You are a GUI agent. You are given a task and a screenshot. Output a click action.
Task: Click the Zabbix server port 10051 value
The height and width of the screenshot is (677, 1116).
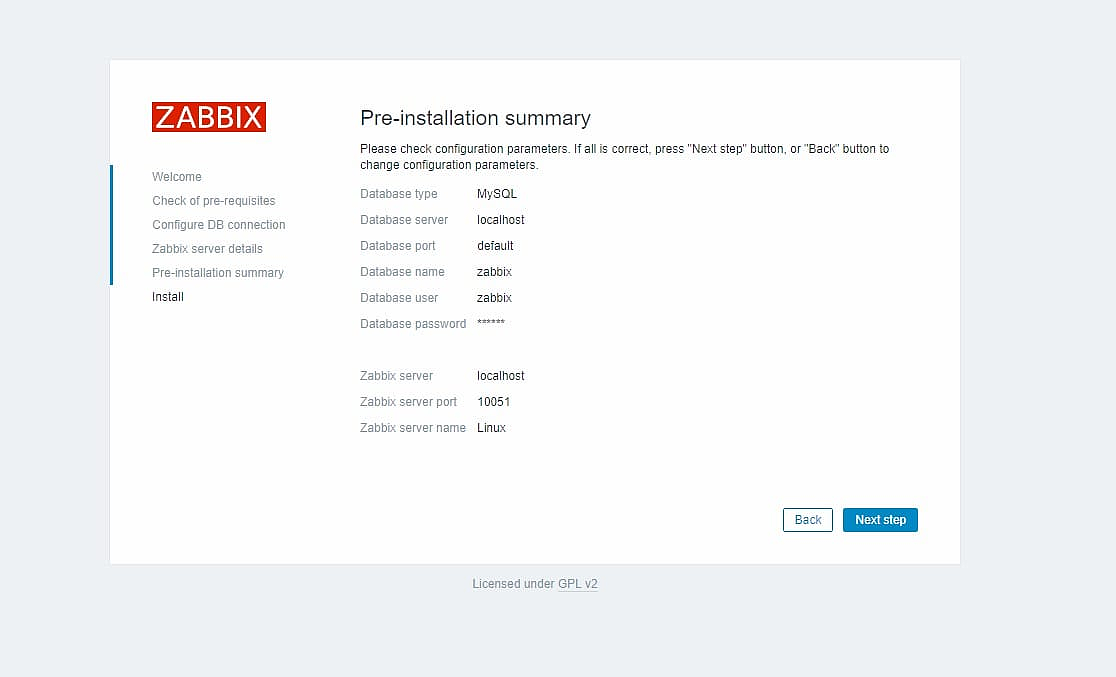point(493,402)
